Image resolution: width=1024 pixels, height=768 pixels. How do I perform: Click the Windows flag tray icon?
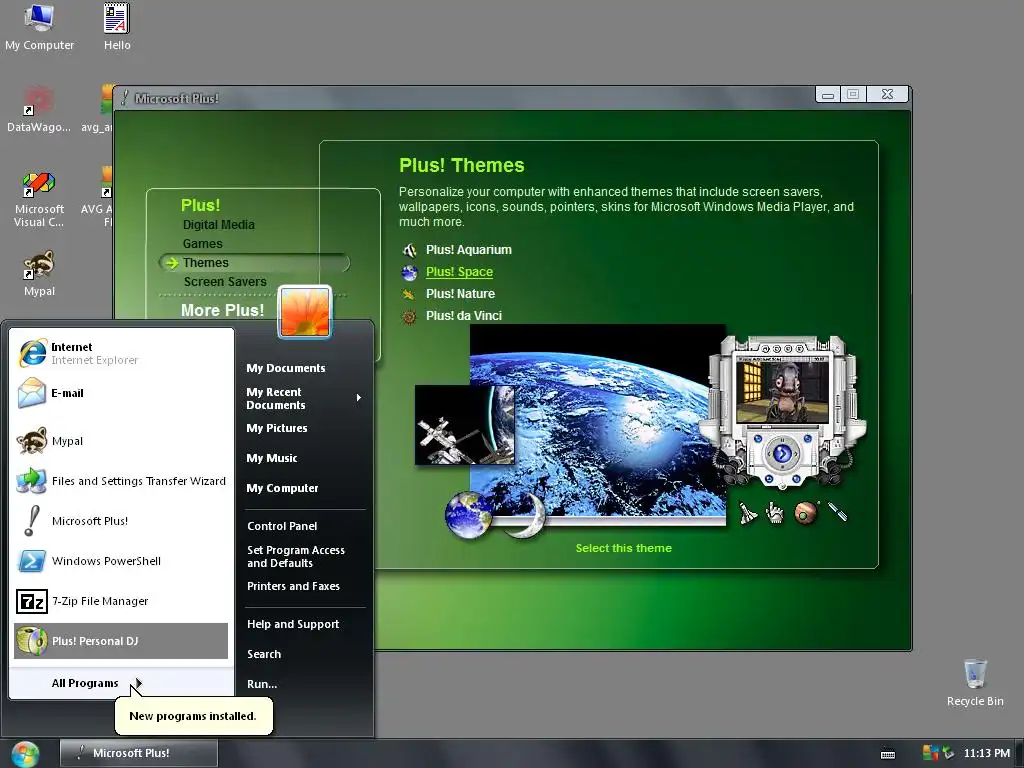[930, 753]
